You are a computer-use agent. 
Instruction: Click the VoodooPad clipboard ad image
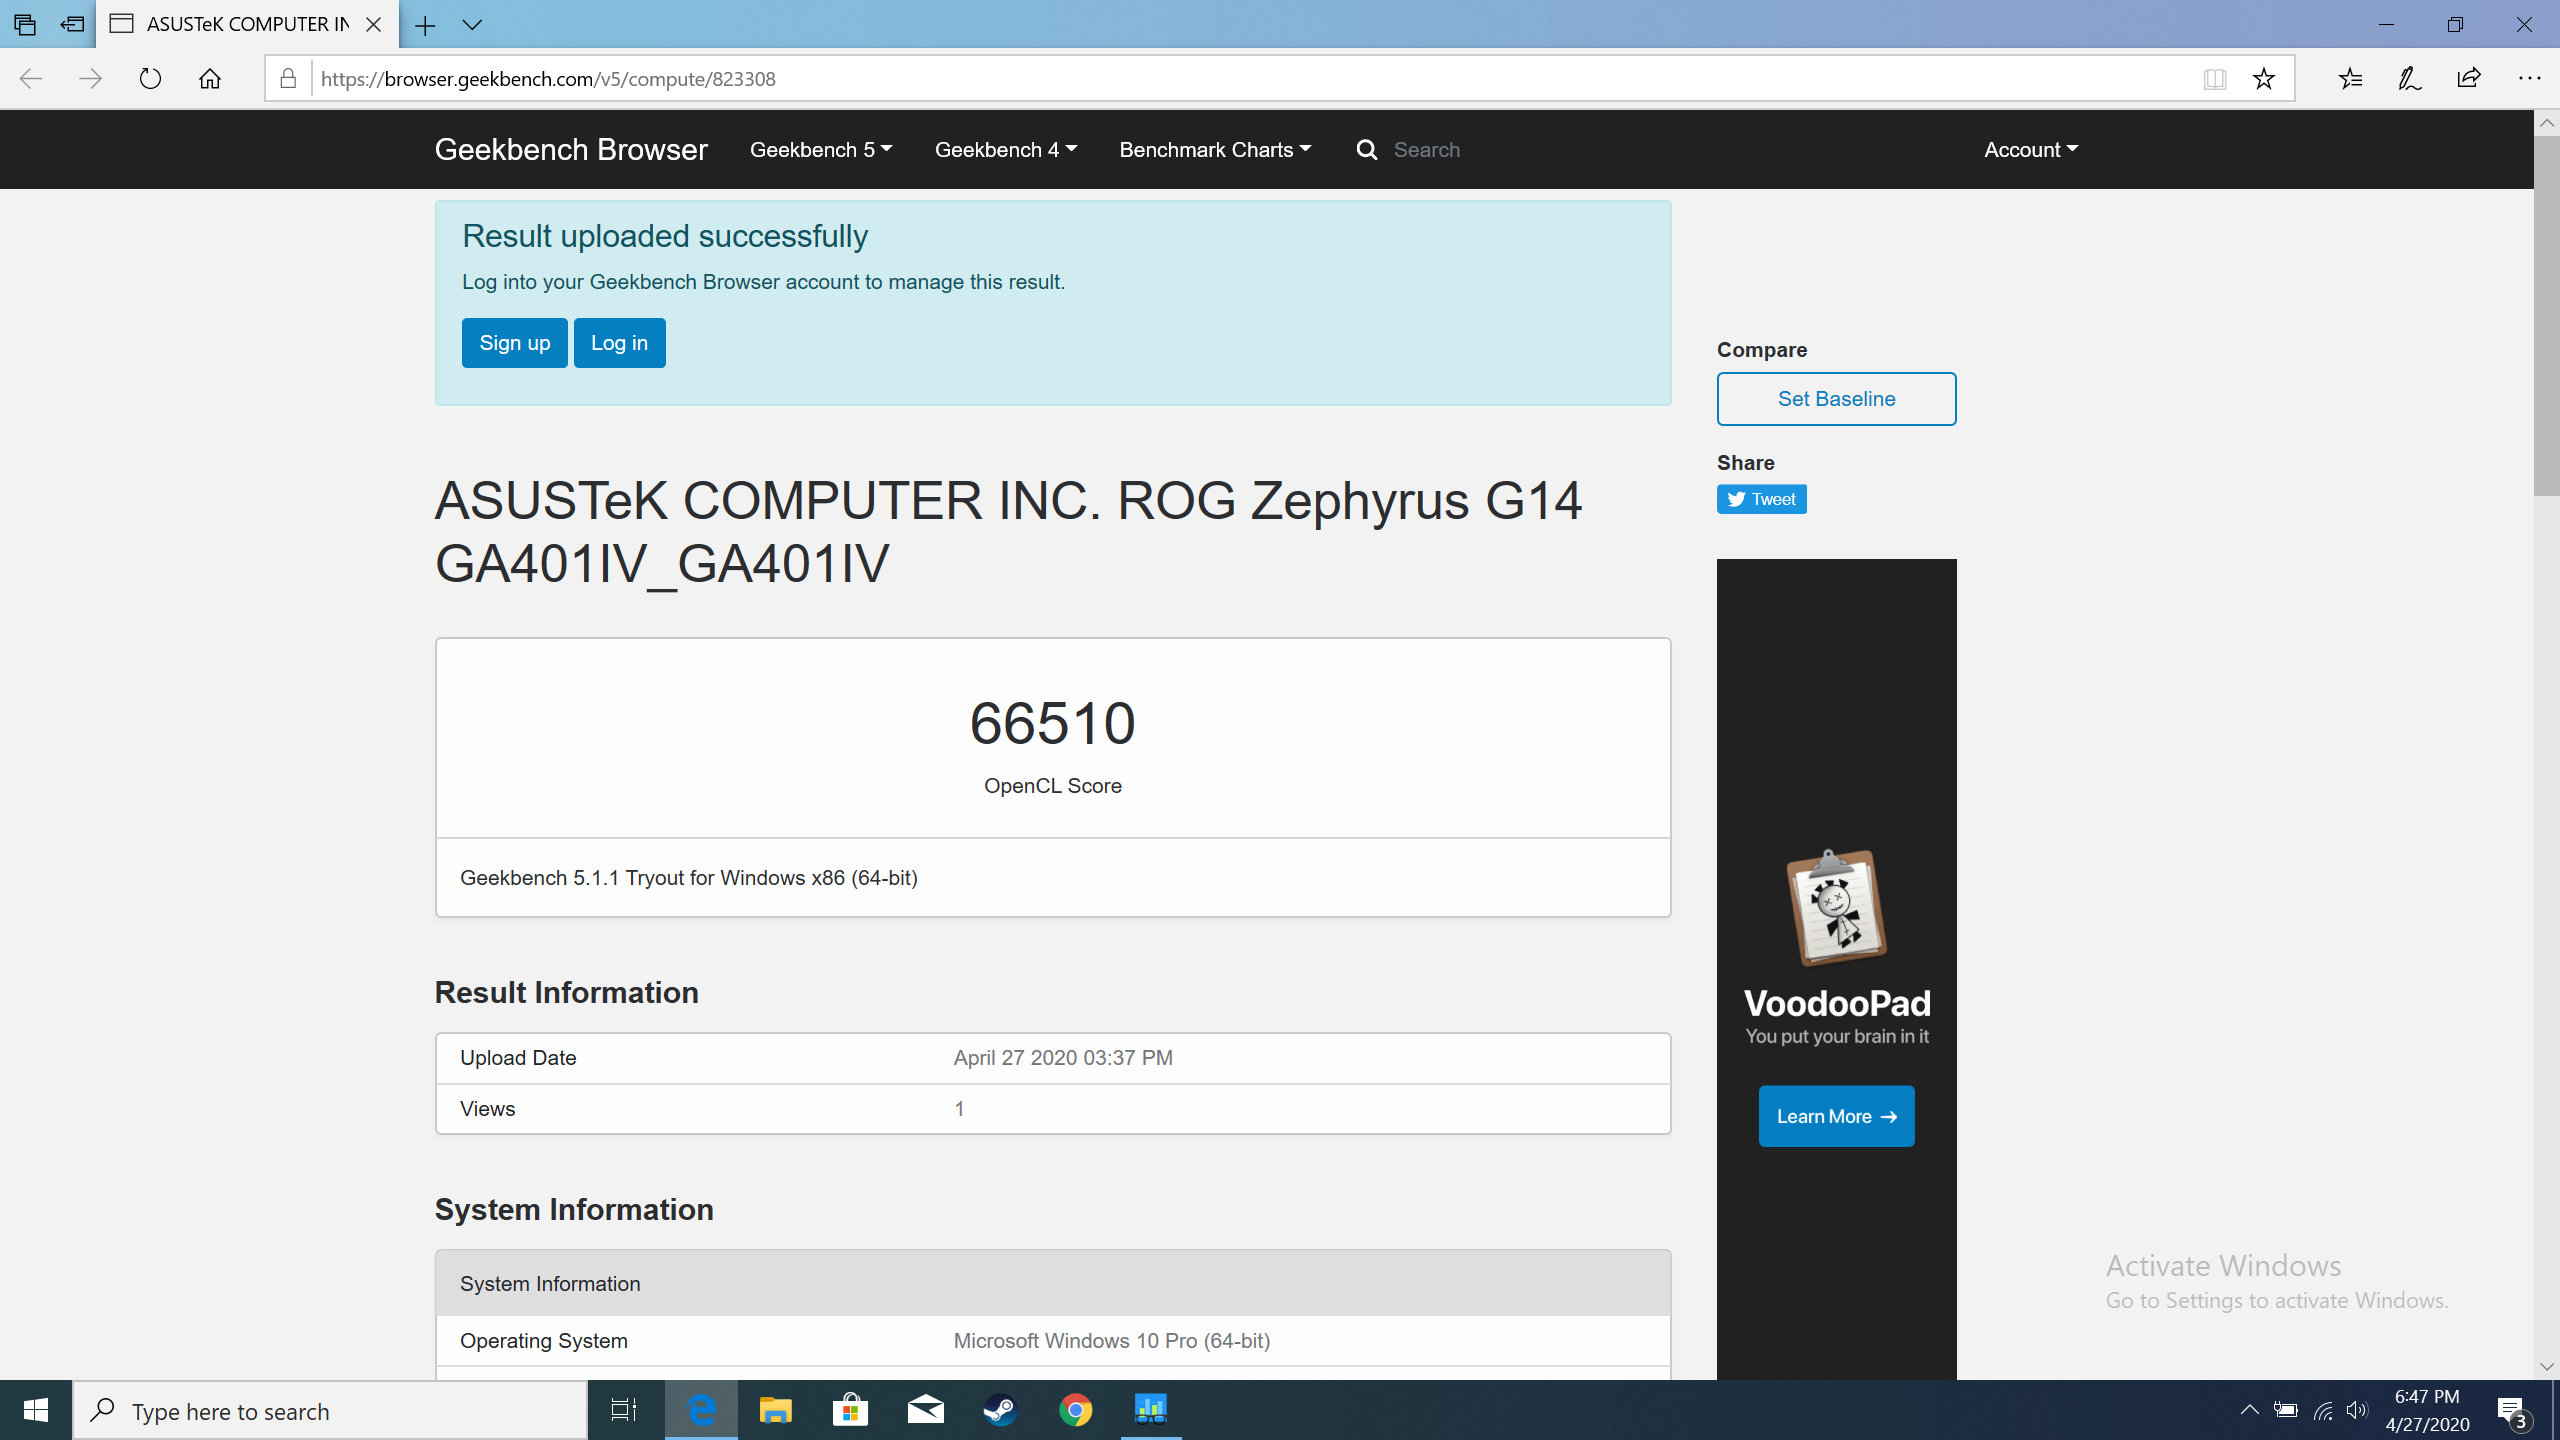[x=1836, y=908]
